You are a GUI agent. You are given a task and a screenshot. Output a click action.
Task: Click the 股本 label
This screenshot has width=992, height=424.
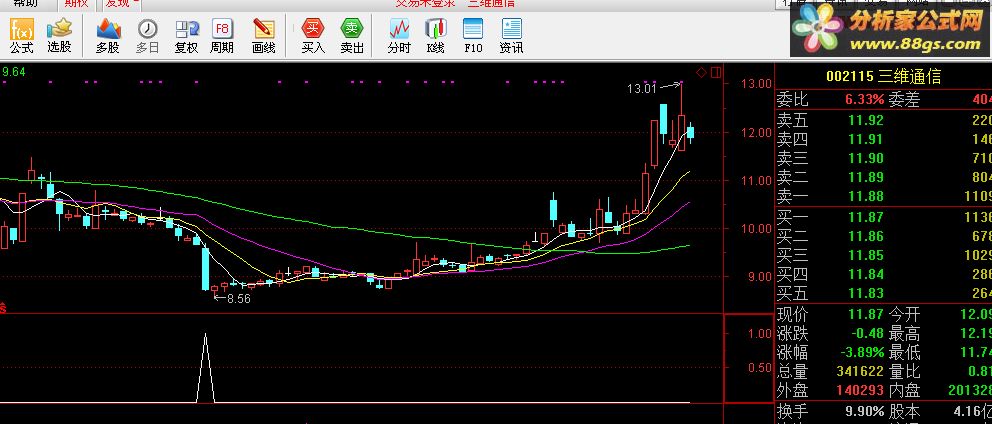[905, 412]
